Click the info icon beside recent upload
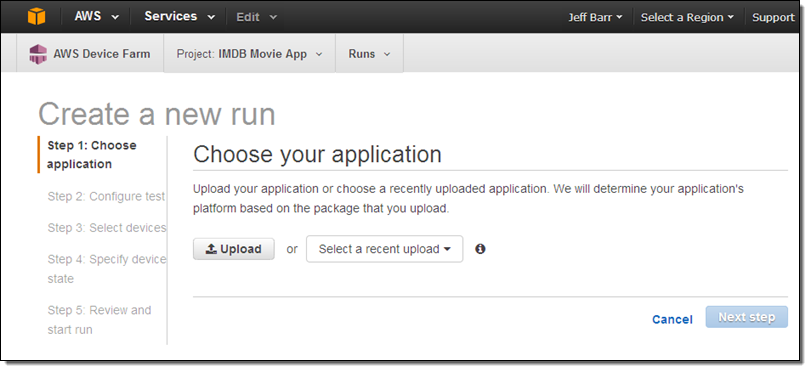The height and width of the screenshot is (371, 810). [x=480, y=249]
